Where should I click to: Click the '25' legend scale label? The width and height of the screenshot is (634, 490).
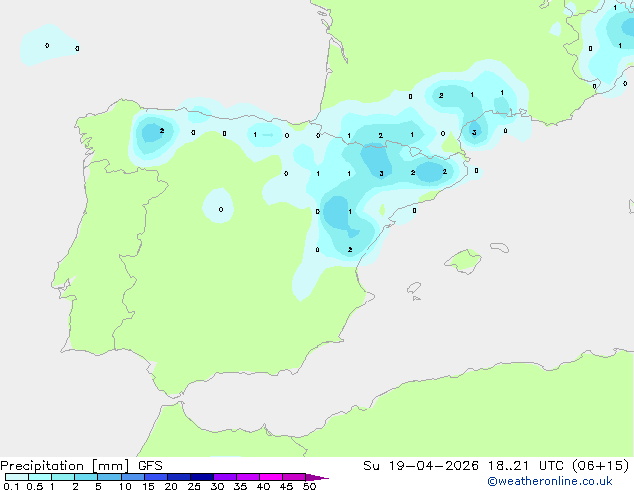click(x=194, y=486)
